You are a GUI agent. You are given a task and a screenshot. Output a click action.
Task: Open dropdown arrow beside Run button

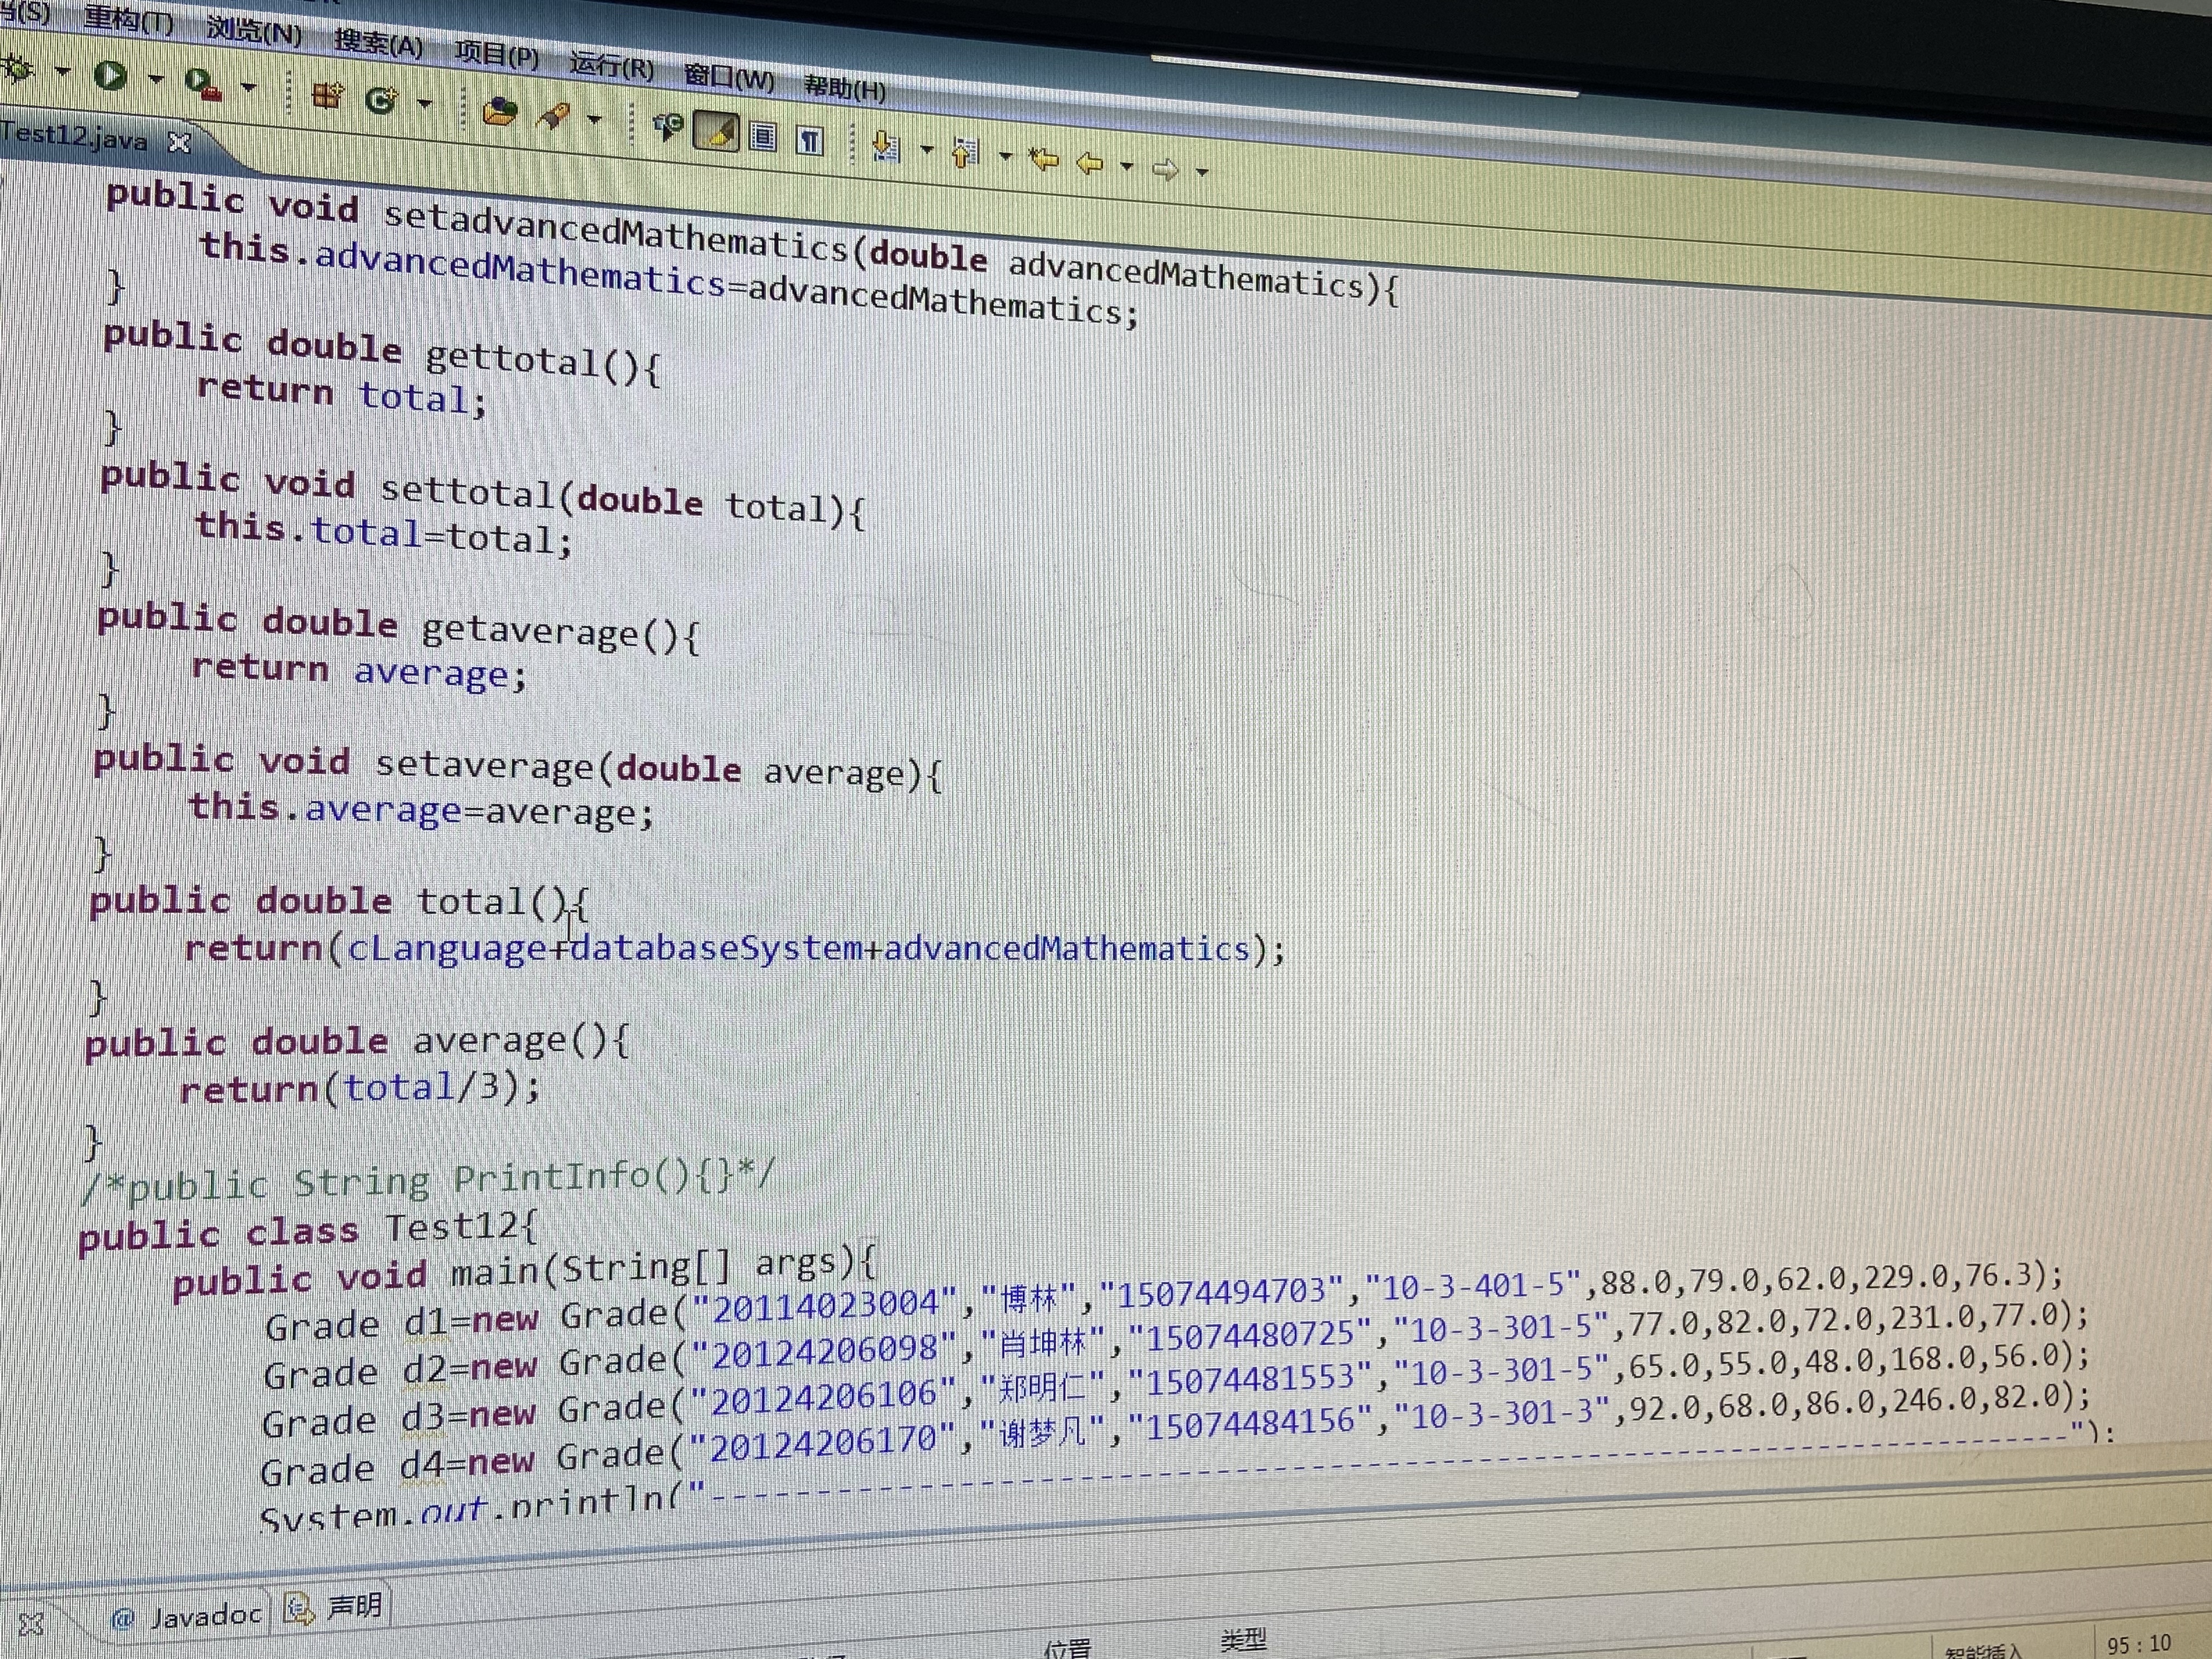[155, 79]
